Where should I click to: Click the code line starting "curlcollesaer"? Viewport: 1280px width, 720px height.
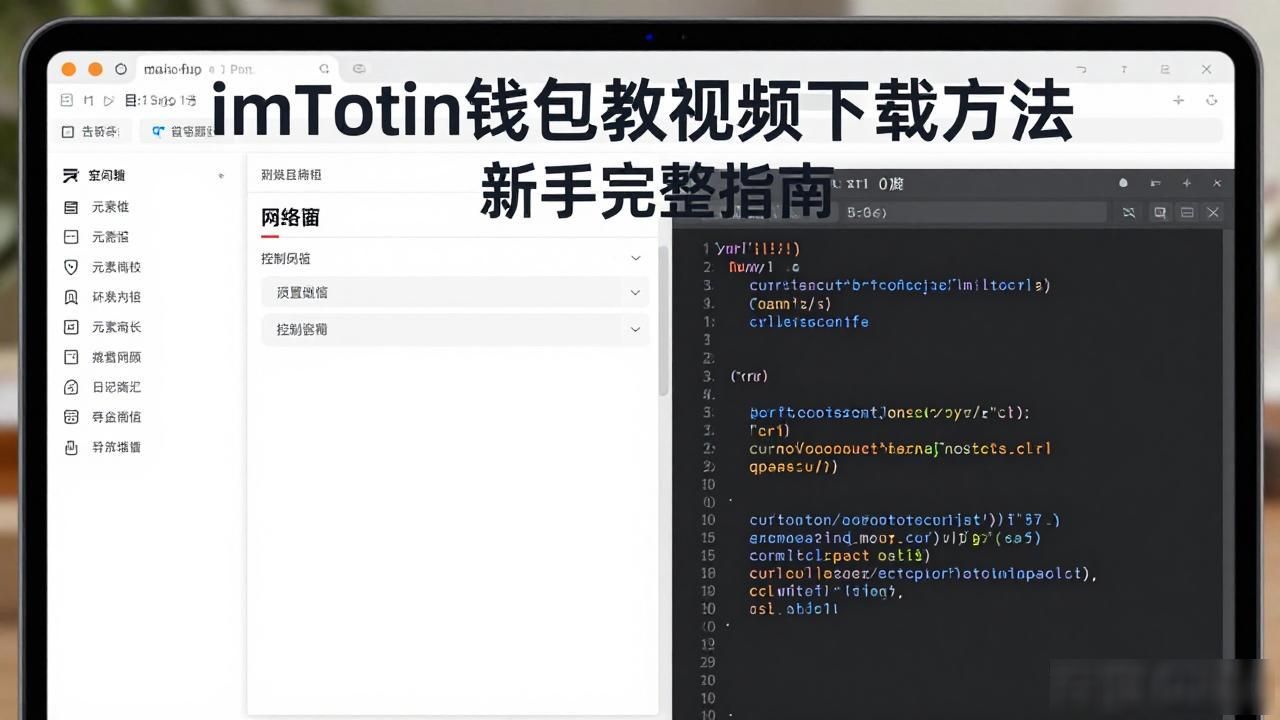pos(923,573)
